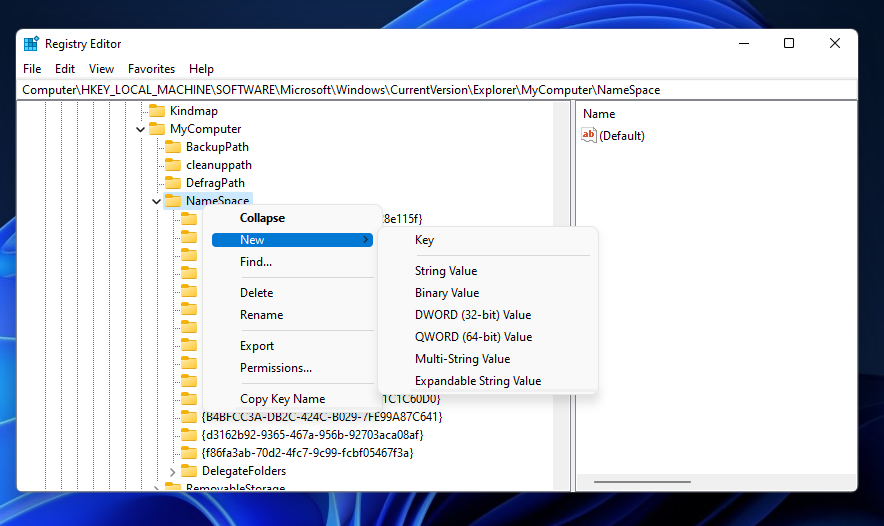Screen dimensions: 884x526
Task: Choose Export in the context menu
Action: click(x=292, y=346)
